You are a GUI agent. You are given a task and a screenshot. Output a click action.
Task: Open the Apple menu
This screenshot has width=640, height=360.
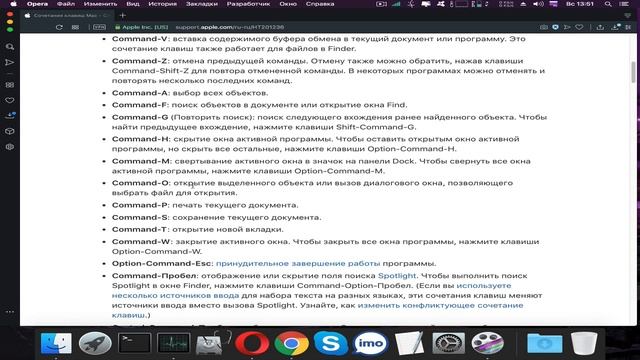(x=13, y=4)
